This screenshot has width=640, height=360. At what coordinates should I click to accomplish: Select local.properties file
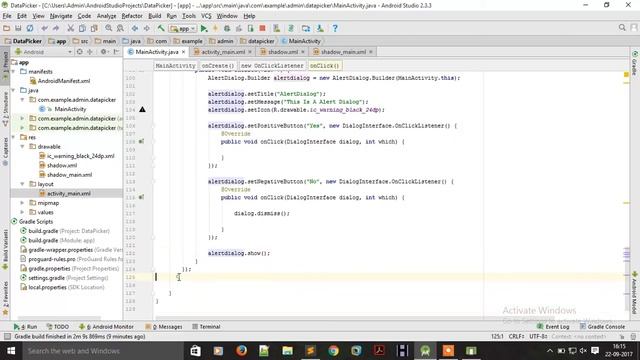coord(47,287)
